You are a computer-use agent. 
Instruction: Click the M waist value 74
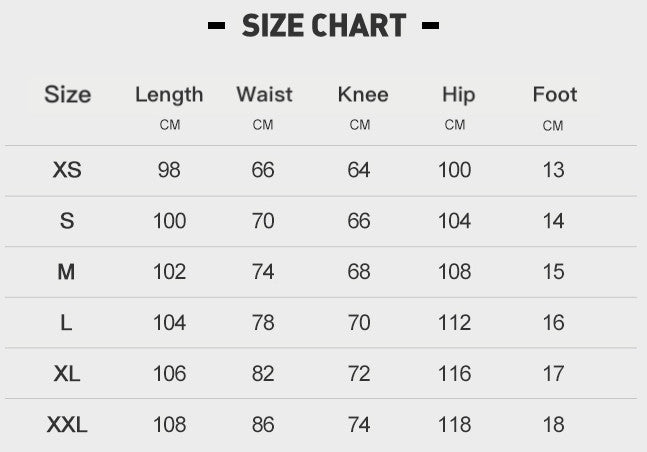(x=263, y=272)
